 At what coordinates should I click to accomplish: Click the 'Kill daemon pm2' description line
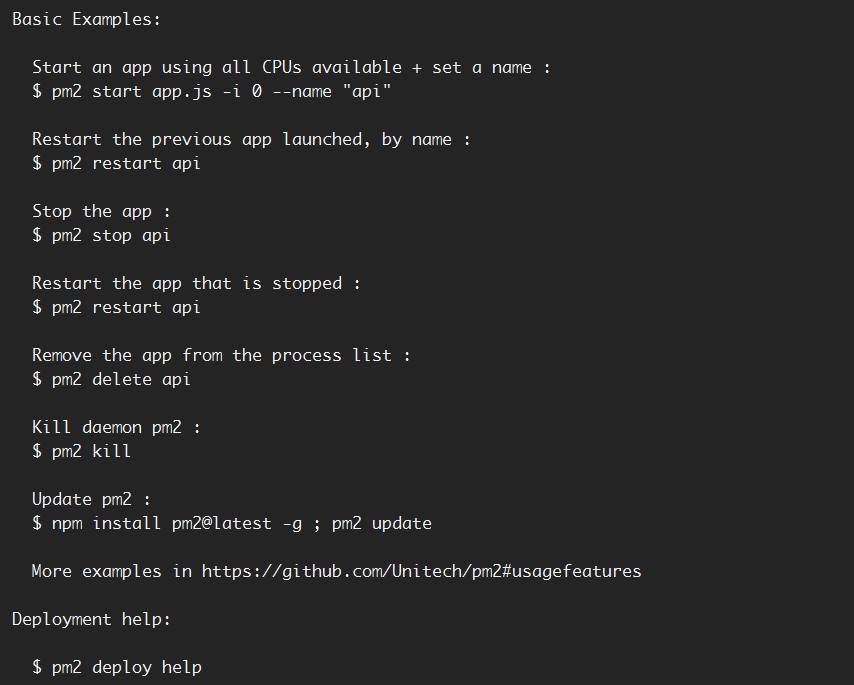click(x=116, y=427)
